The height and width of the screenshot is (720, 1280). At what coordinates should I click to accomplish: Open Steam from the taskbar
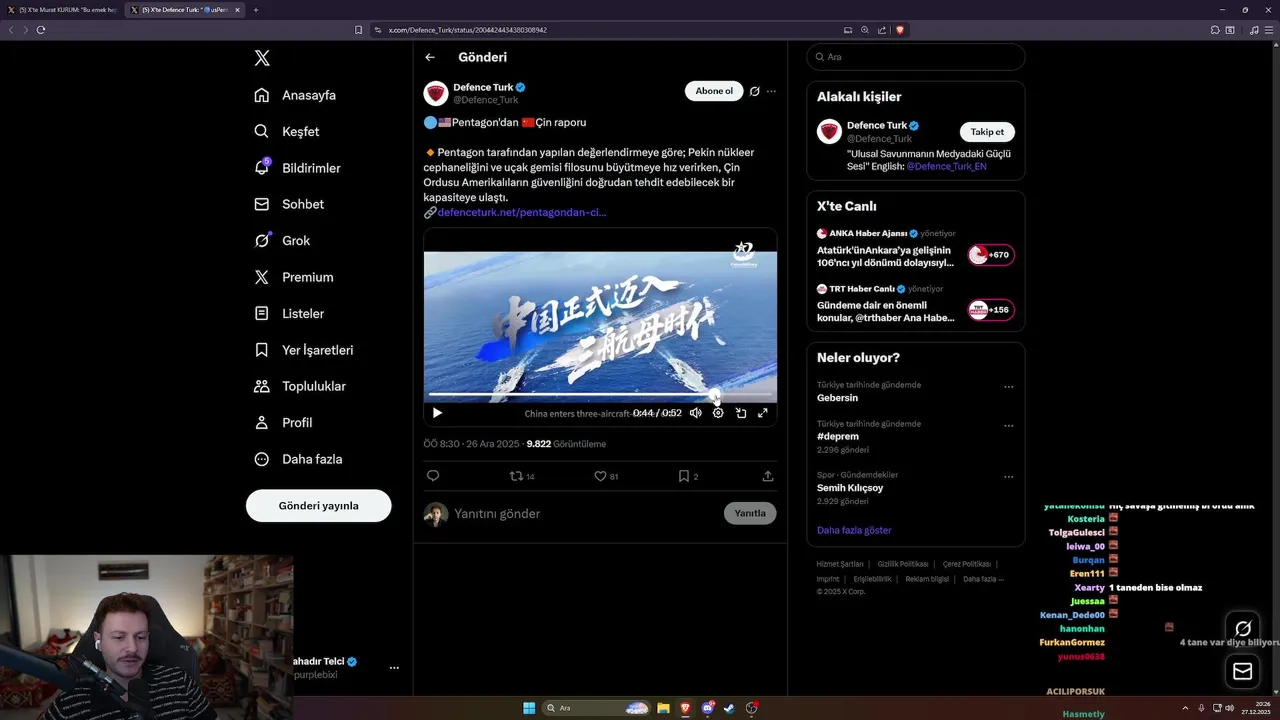coord(729,708)
